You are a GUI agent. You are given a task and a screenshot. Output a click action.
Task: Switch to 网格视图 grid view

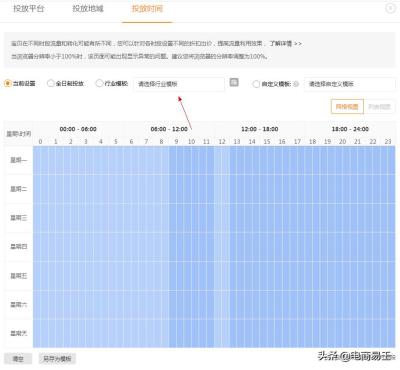coord(347,107)
